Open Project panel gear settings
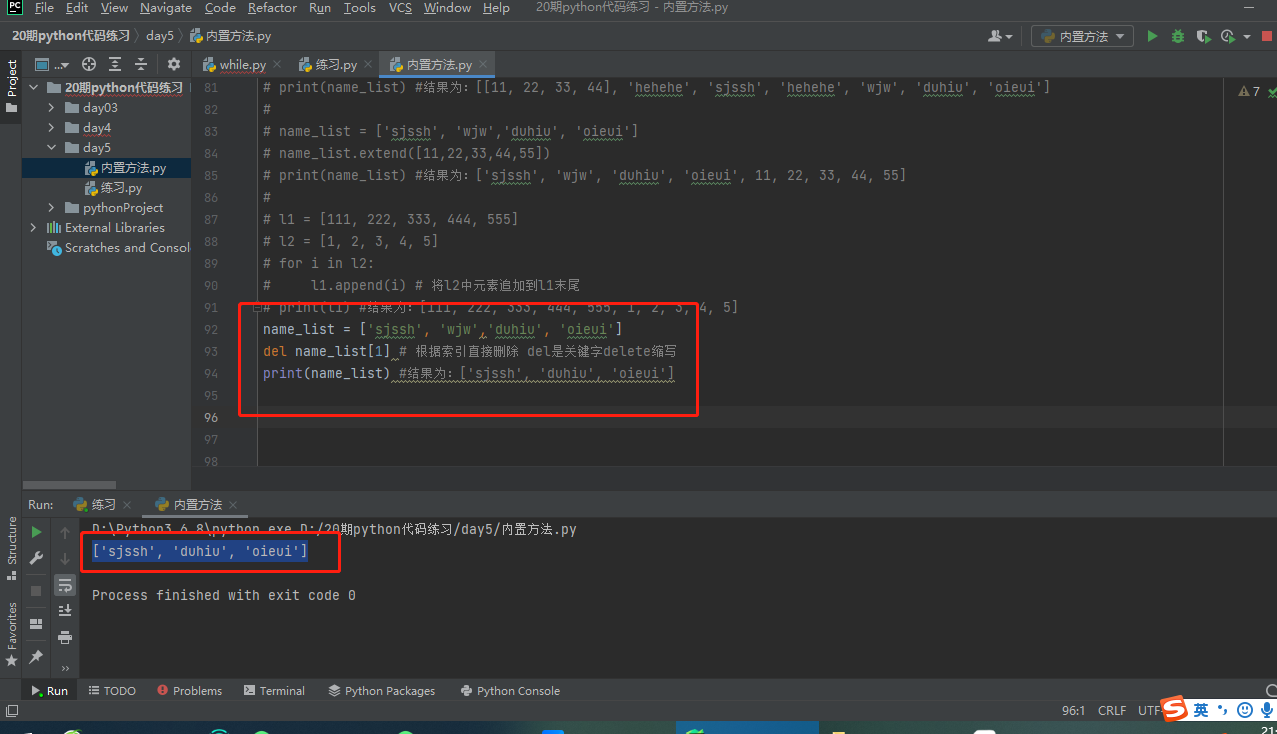Viewport: 1277px width, 734px height. point(174,64)
